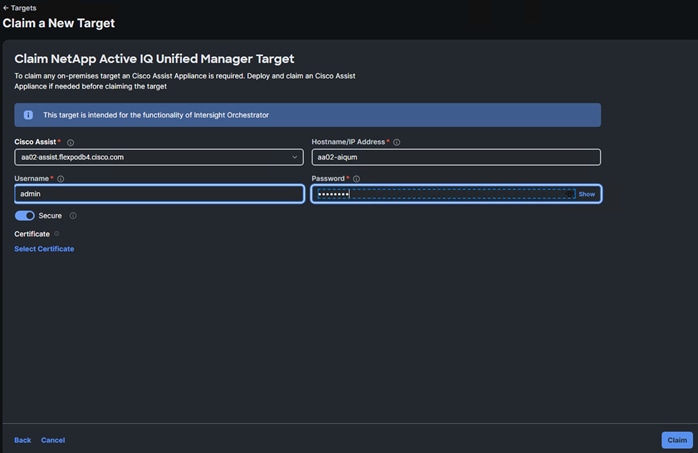Viewport: 698px width, 453px height.
Task: Click the password field eye icon
Action: click(x=569, y=194)
